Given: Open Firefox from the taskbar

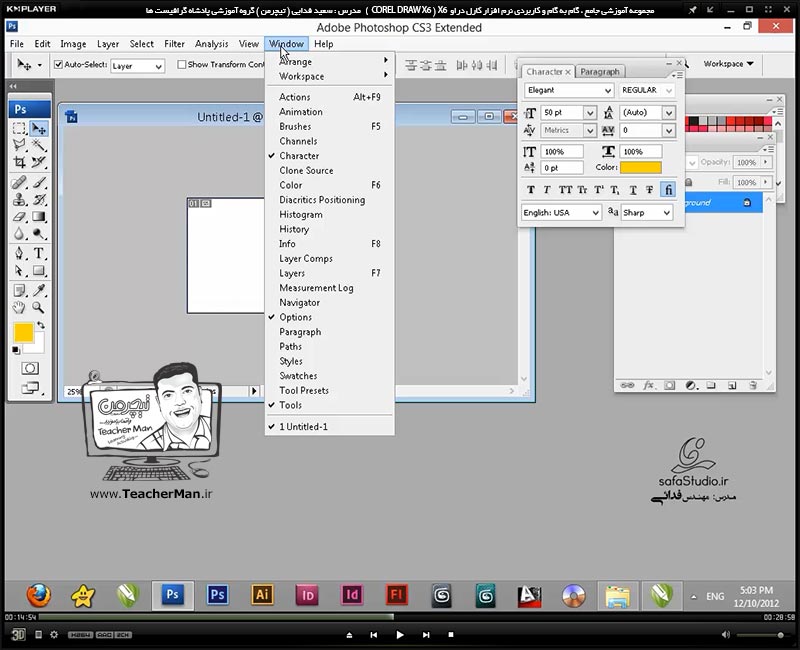Looking at the screenshot, I should click(38, 595).
